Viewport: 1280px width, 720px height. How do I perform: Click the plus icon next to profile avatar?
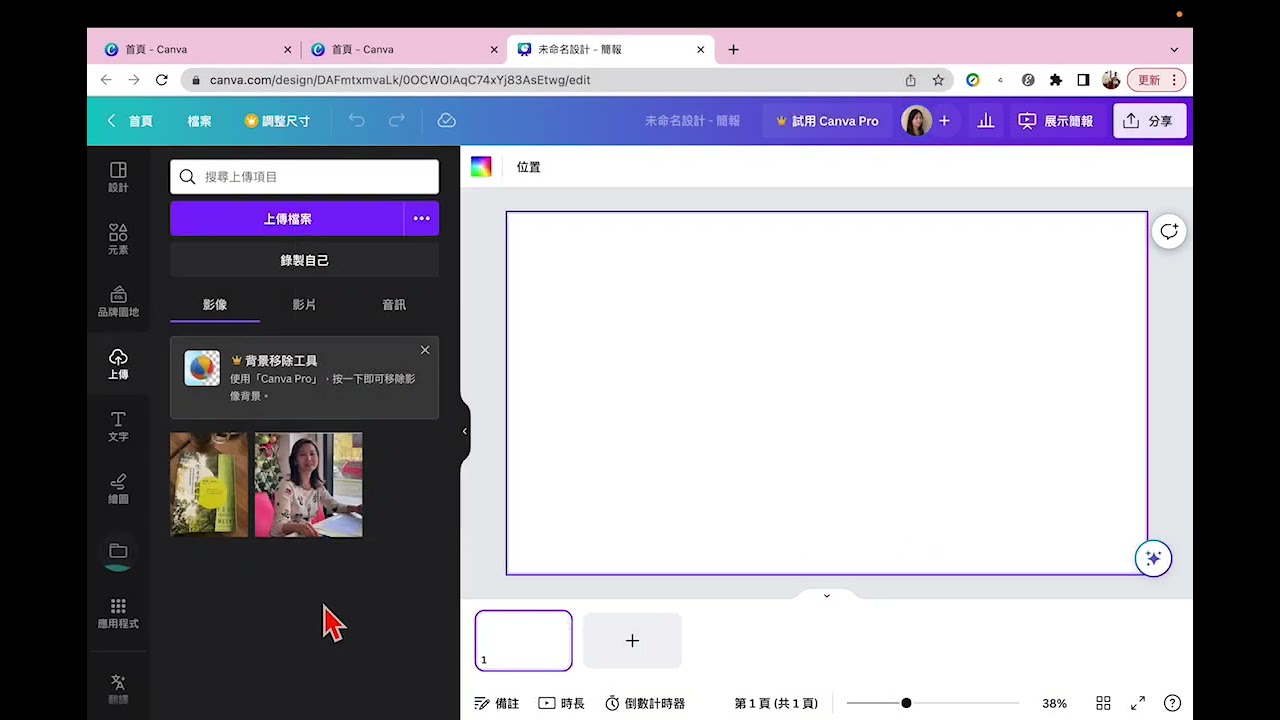coord(944,121)
